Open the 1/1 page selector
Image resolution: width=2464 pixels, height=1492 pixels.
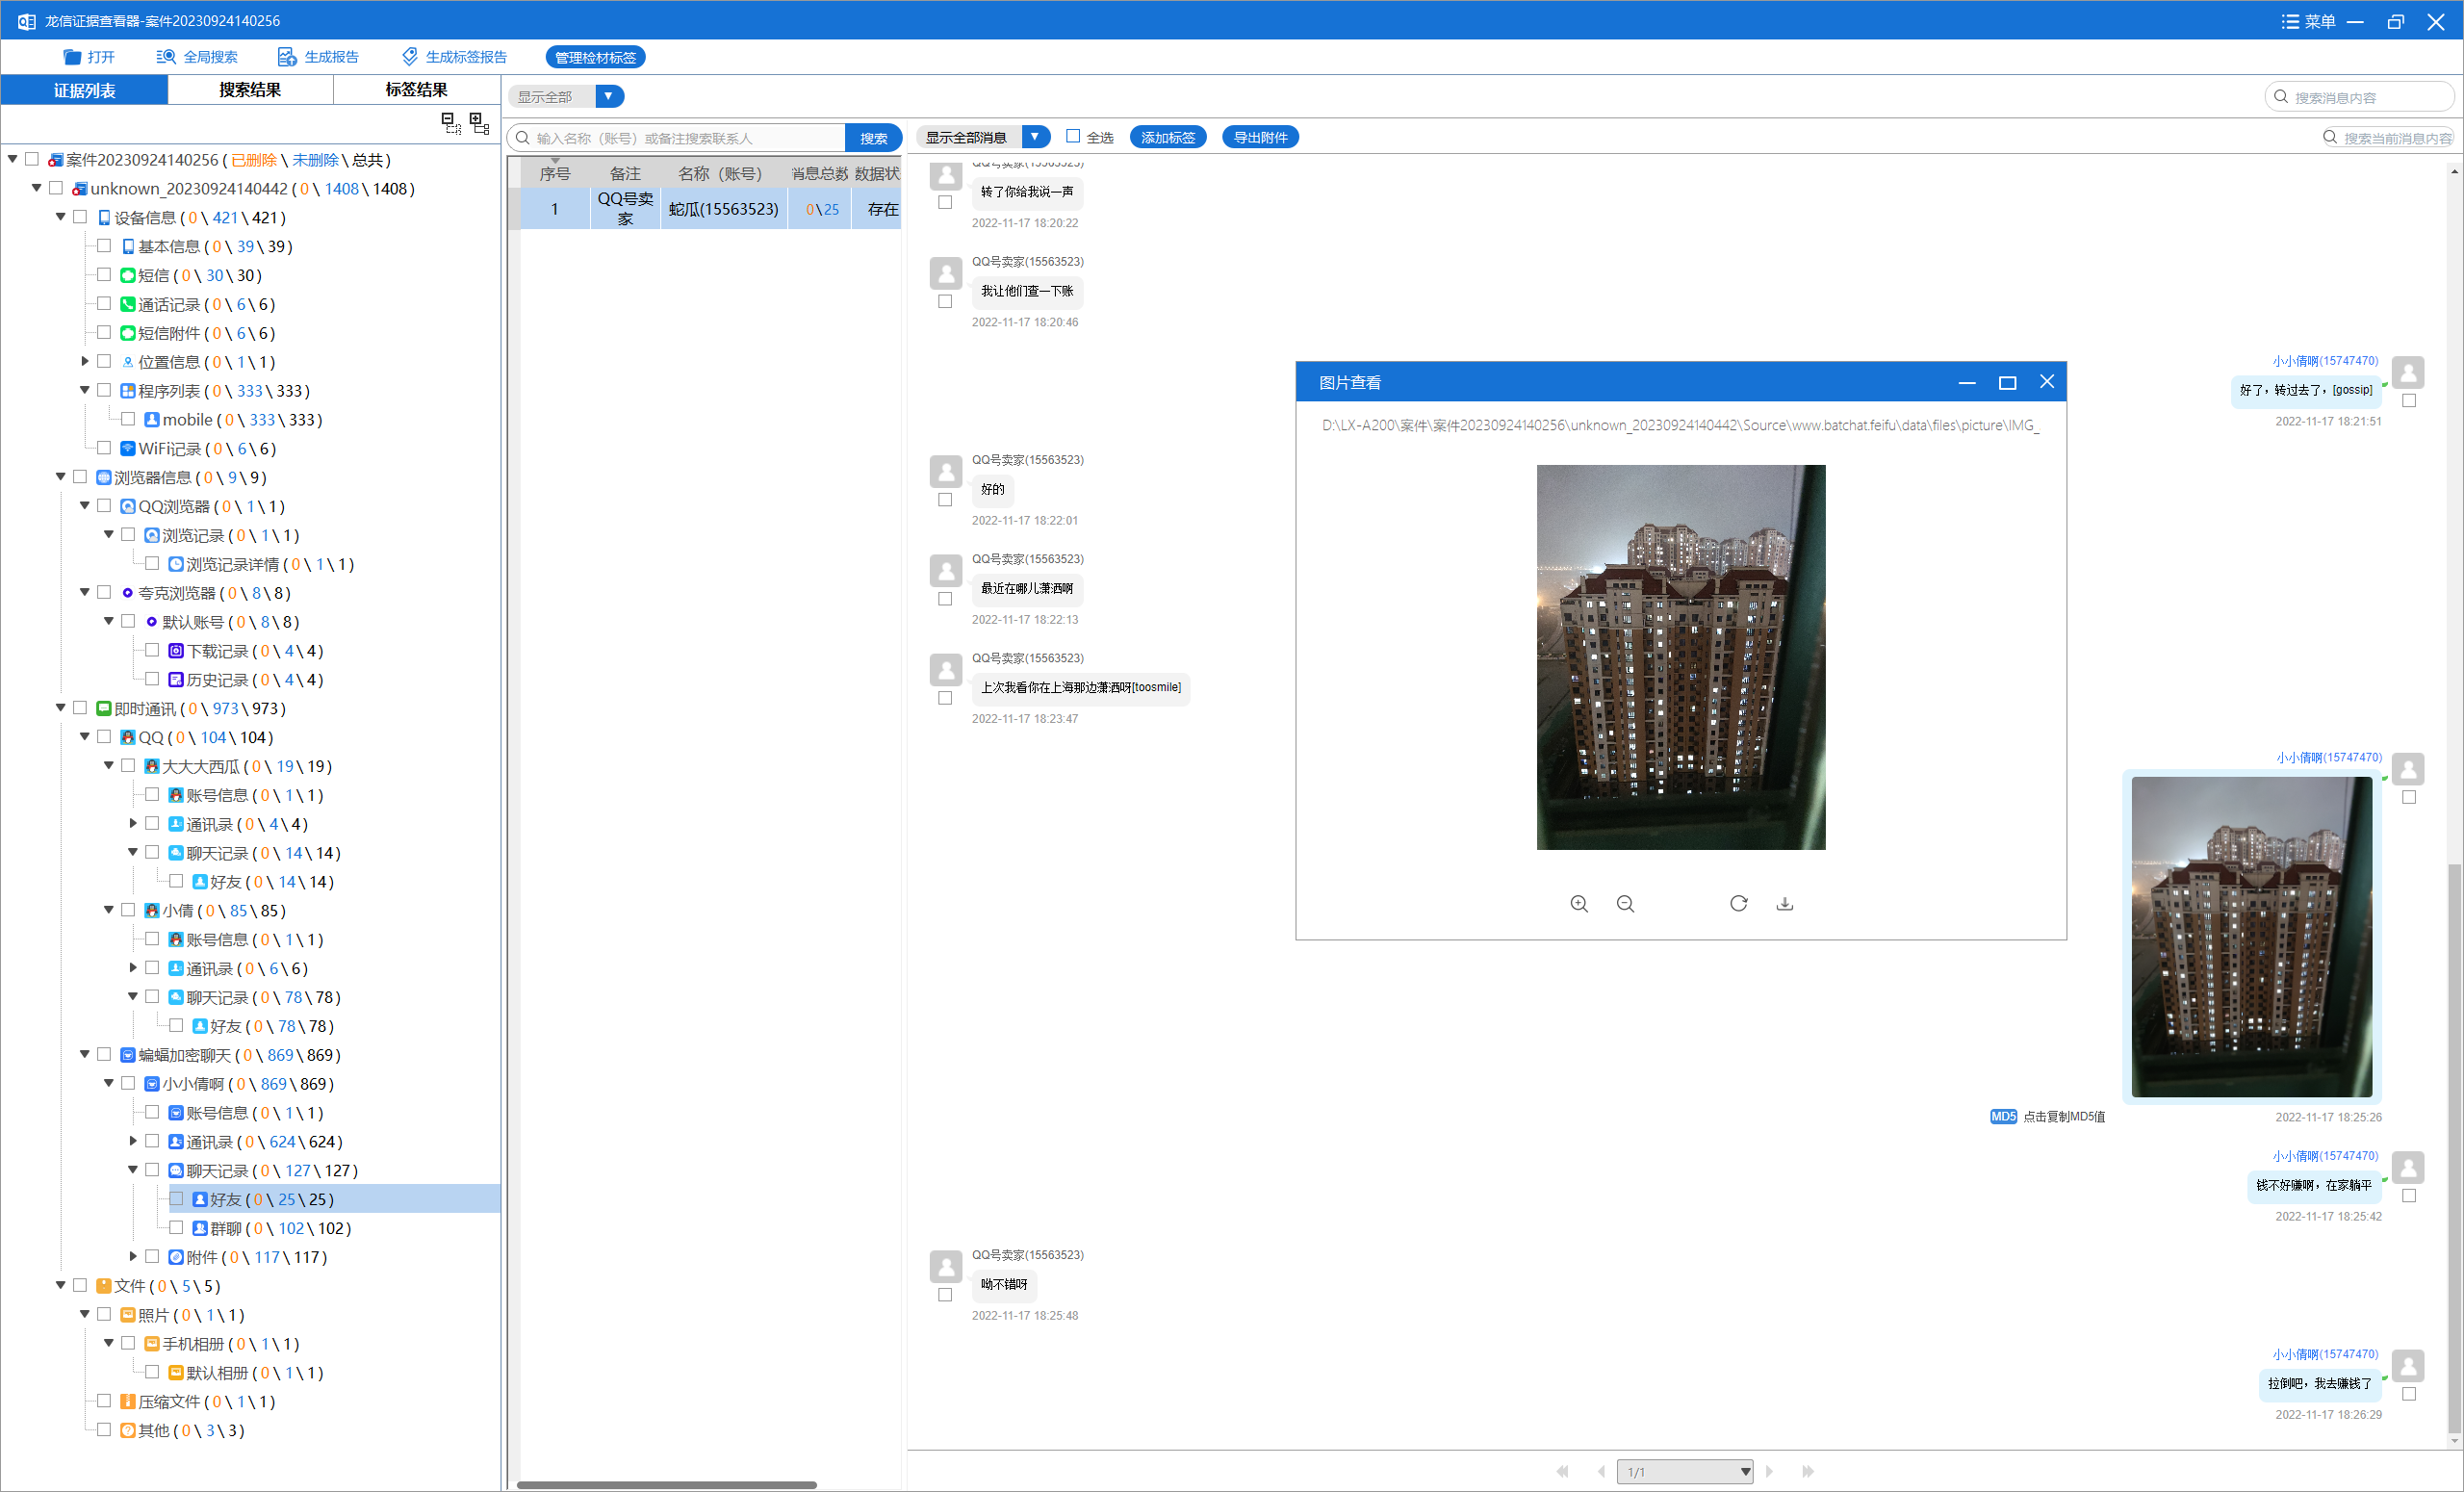point(1684,1471)
